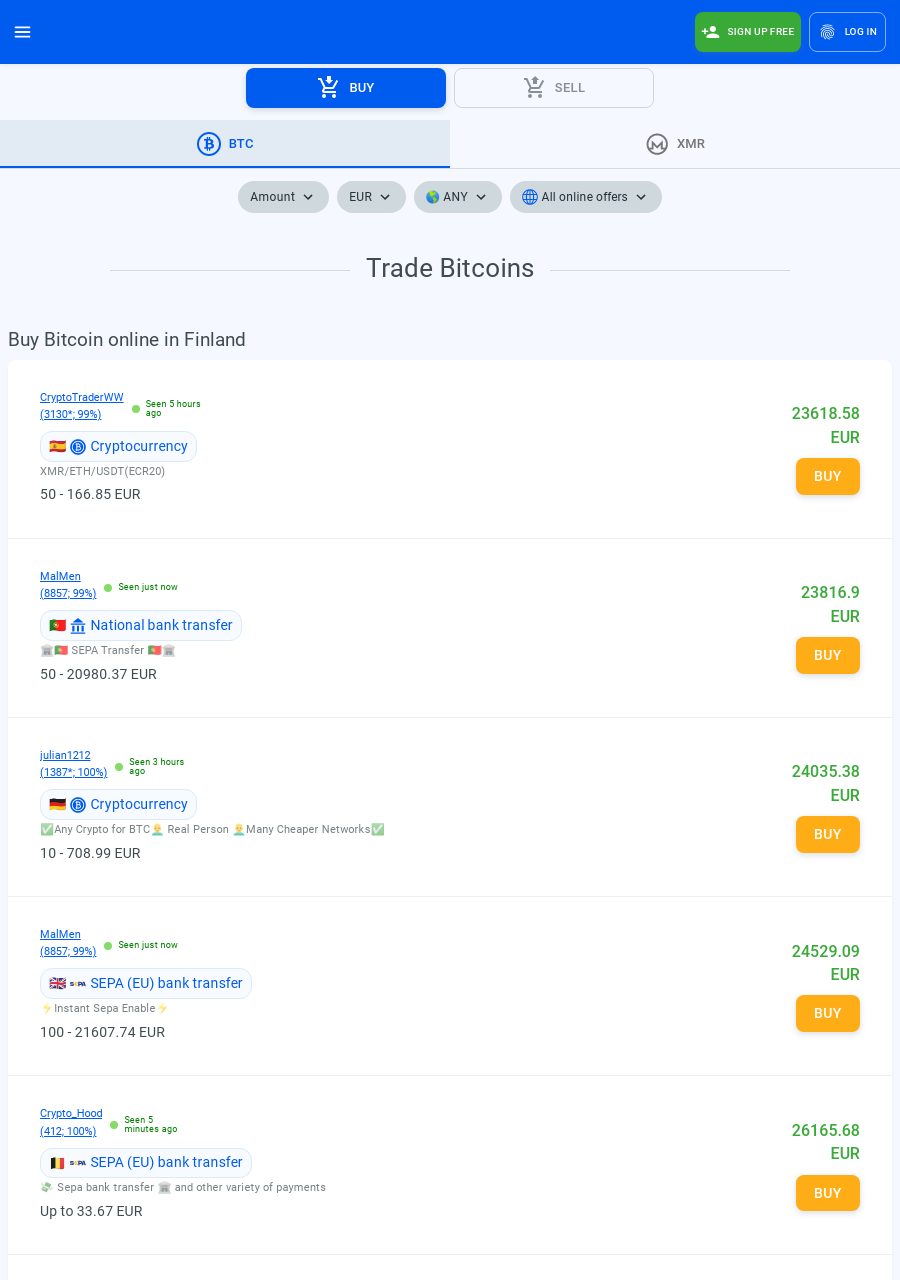Click the Bitcoin logo in BTC tab

coord(208,144)
